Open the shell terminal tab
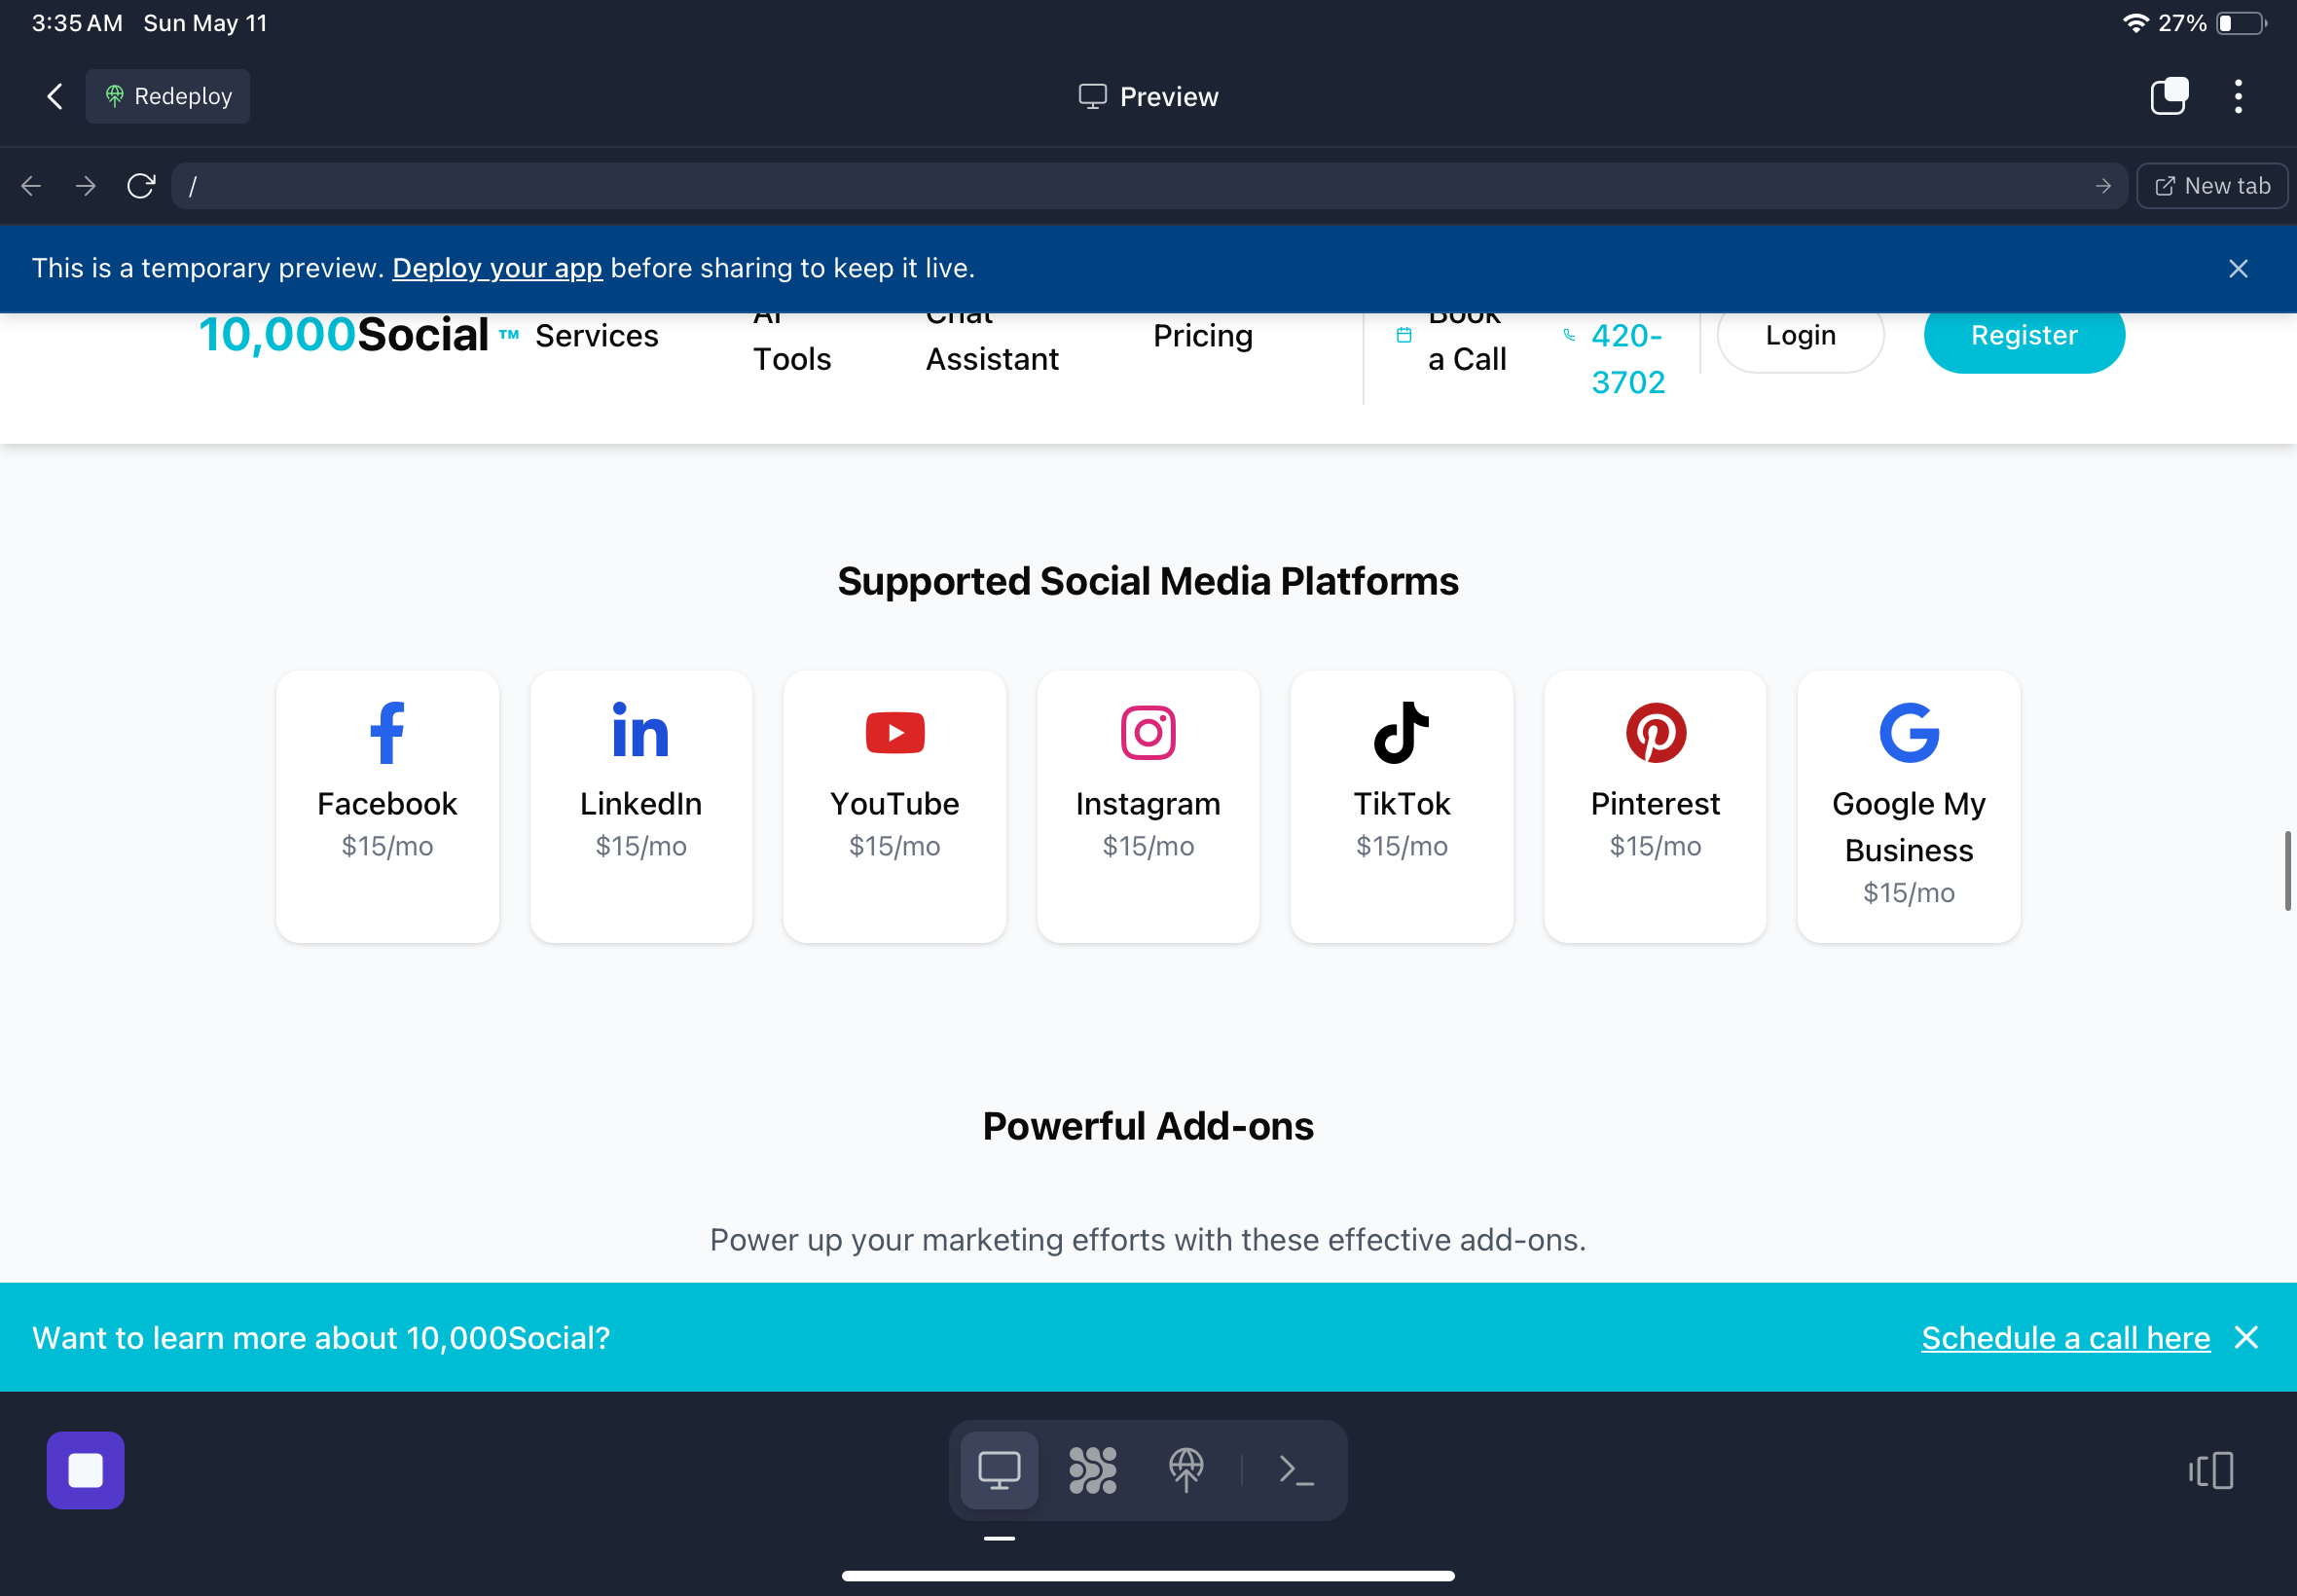Screen dimensions: 2297x1596 pyautogui.click(x=1296, y=1470)
